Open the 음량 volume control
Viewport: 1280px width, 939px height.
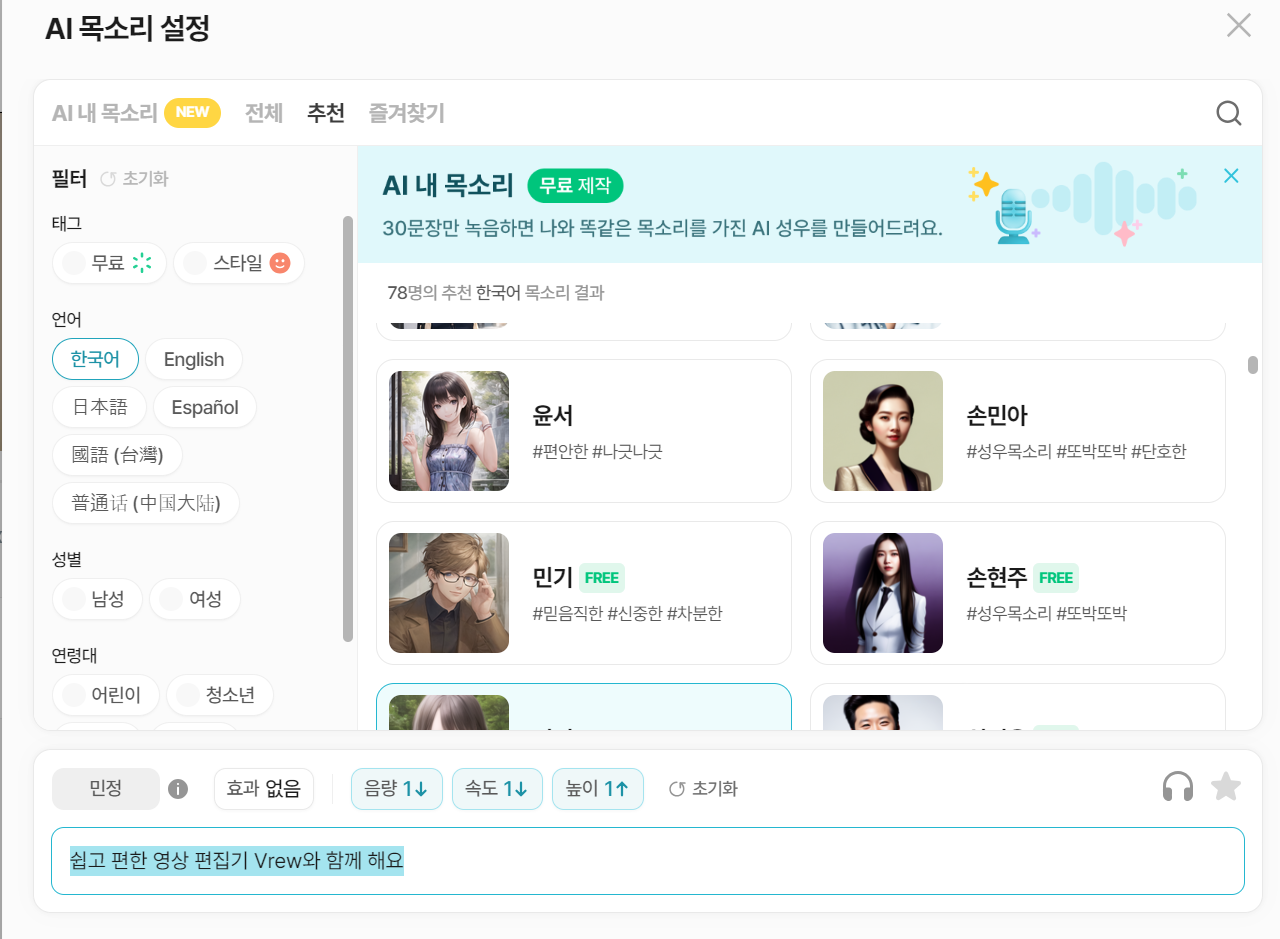[396, 788]
